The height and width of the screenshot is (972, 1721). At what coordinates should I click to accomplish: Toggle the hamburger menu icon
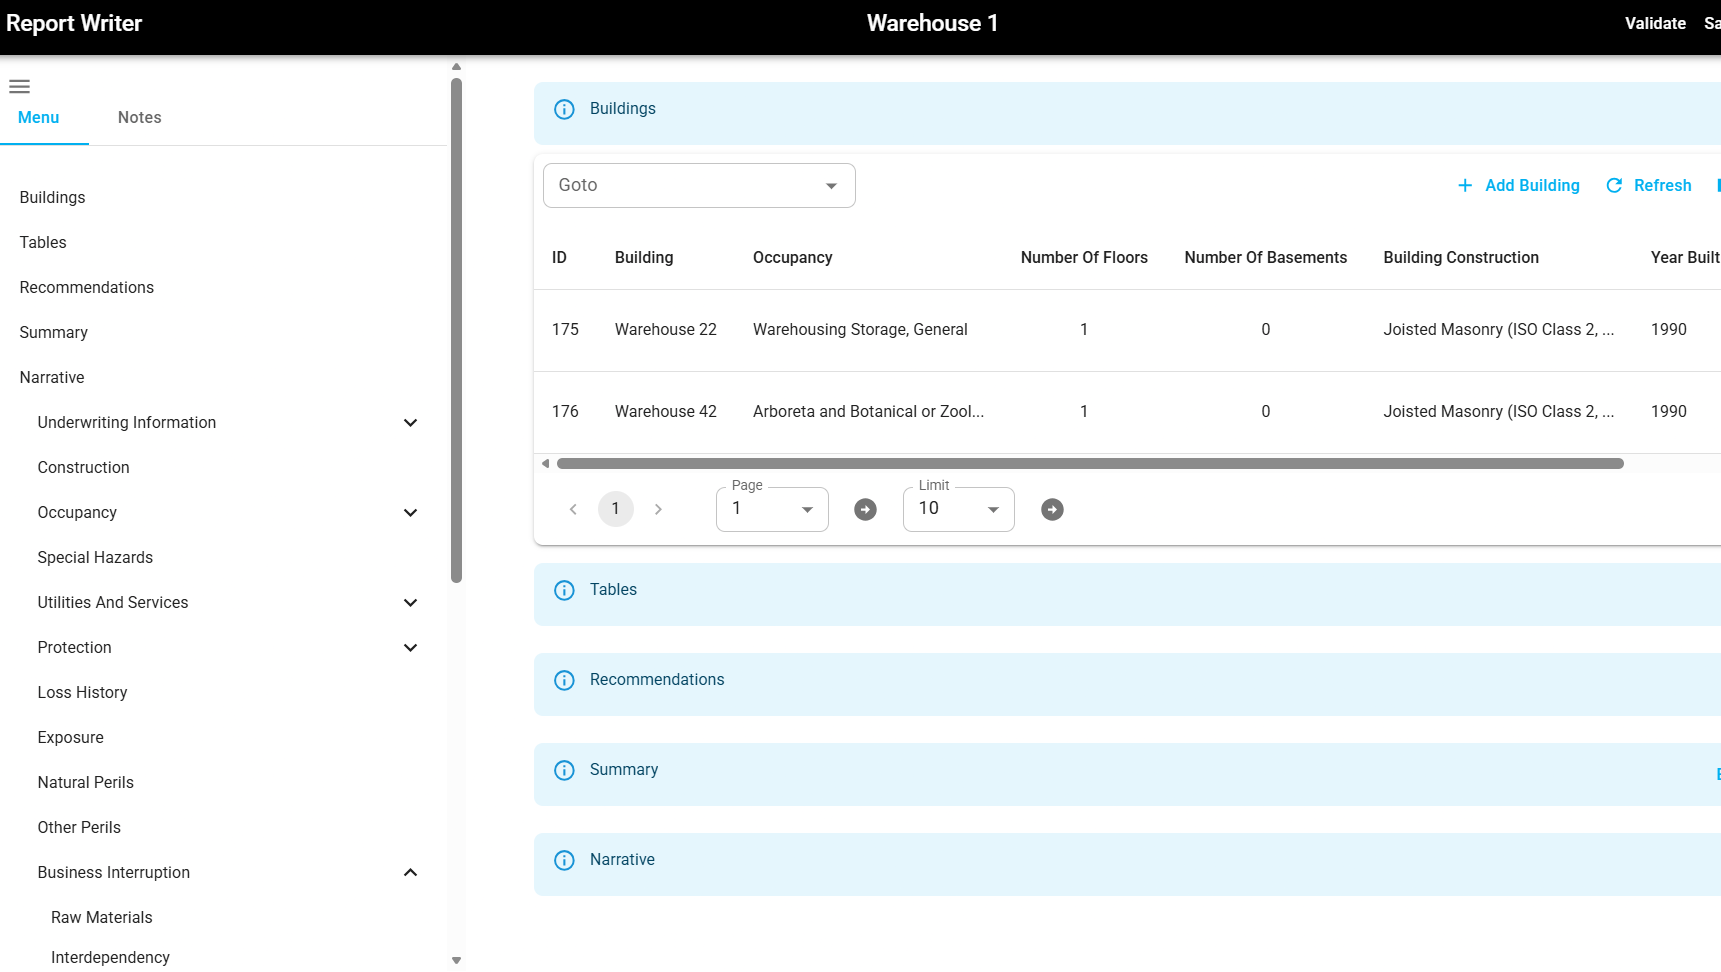pyautogui.click(x=20, y=86)
